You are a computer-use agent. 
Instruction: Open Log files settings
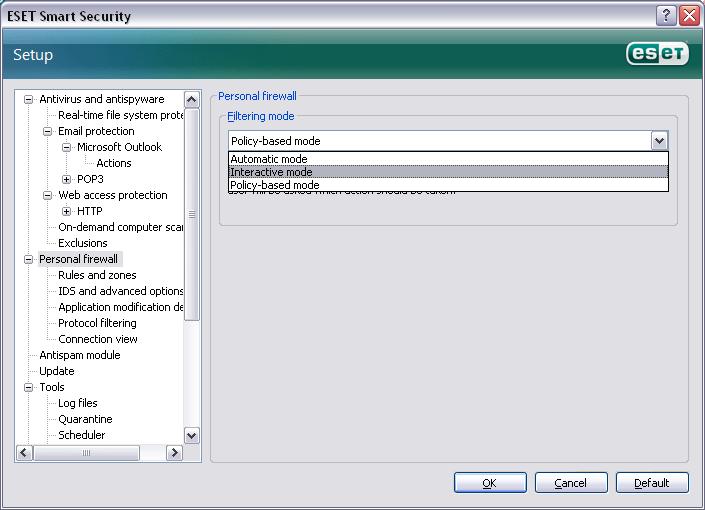(78, 403)
